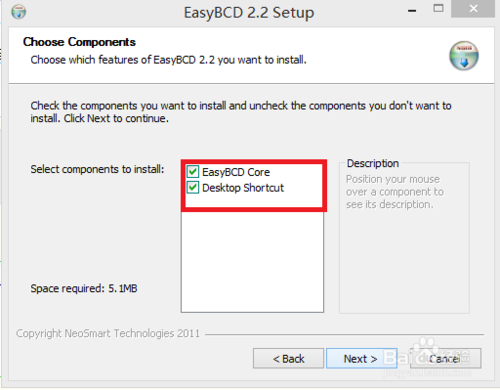The height and width of the screenshot is (390, 500).
Task: Click empty area of components list box
Action: point(252,262)
